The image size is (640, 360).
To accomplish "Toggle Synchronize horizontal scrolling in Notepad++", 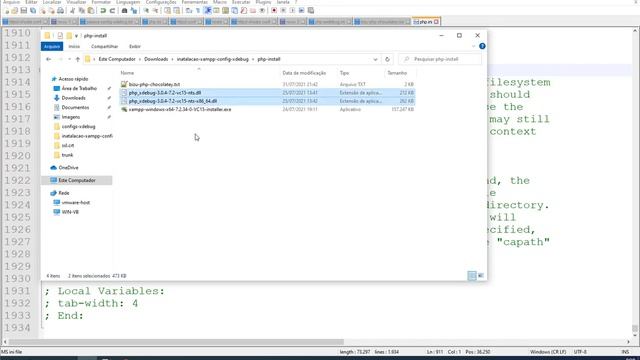I will click(x=176, y=11).
